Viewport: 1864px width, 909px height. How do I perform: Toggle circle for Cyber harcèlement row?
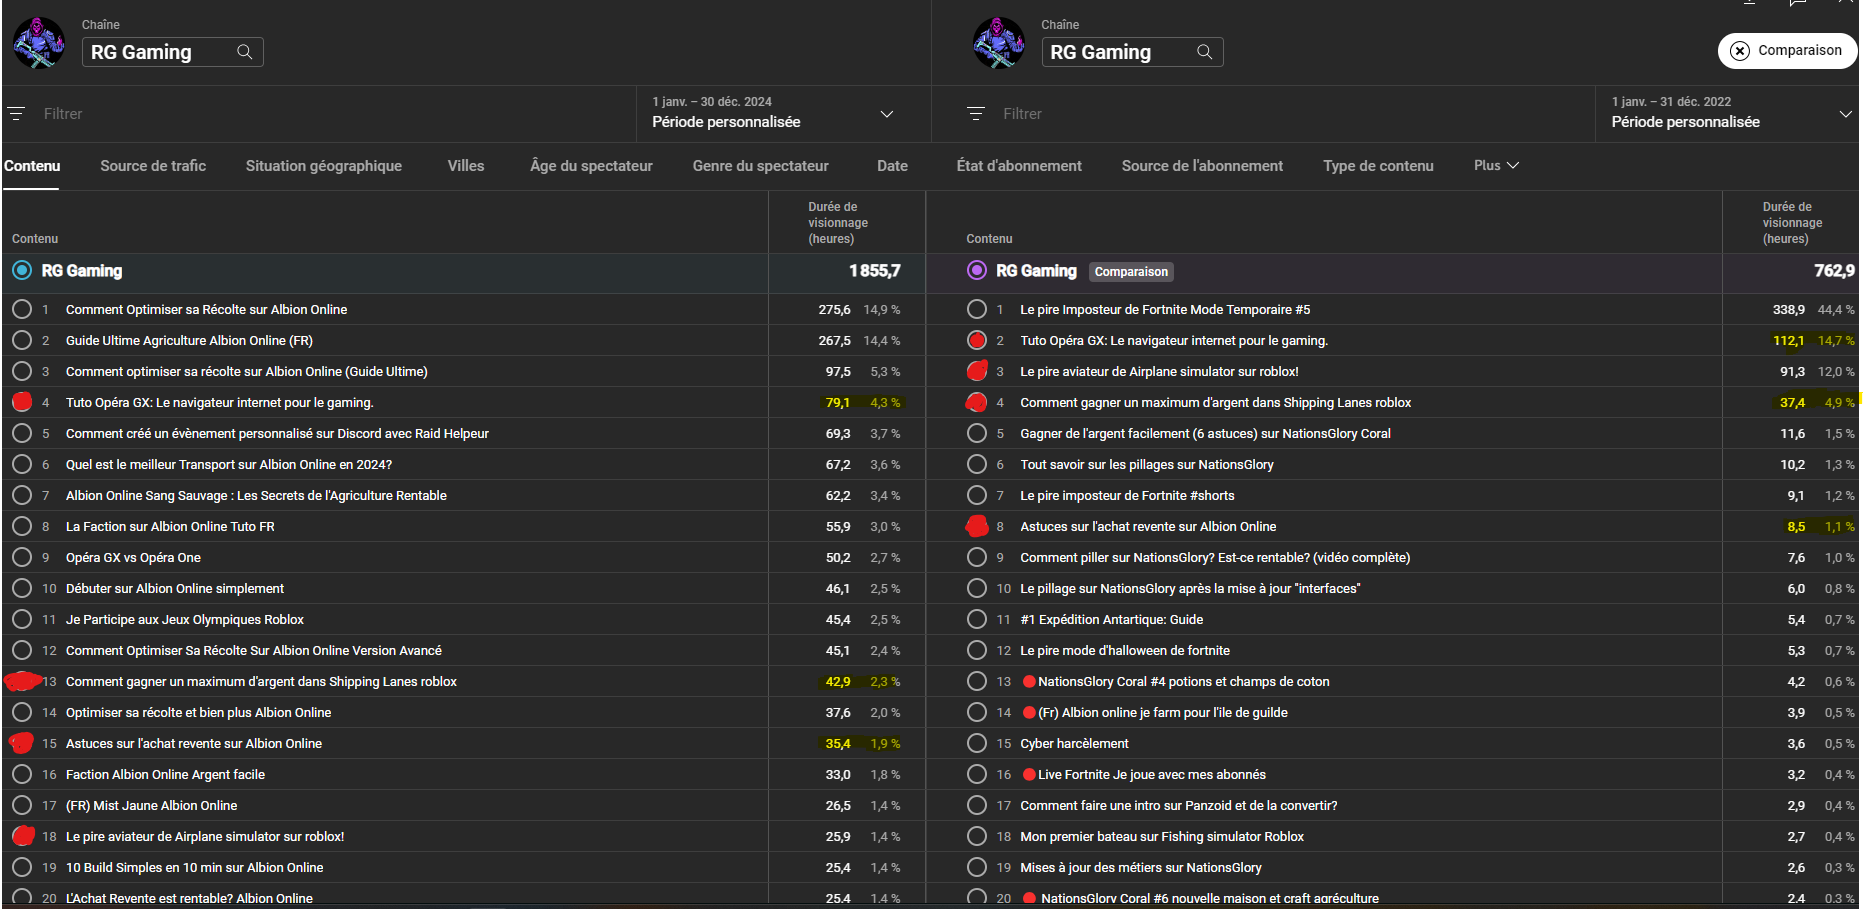coord(977,744)
